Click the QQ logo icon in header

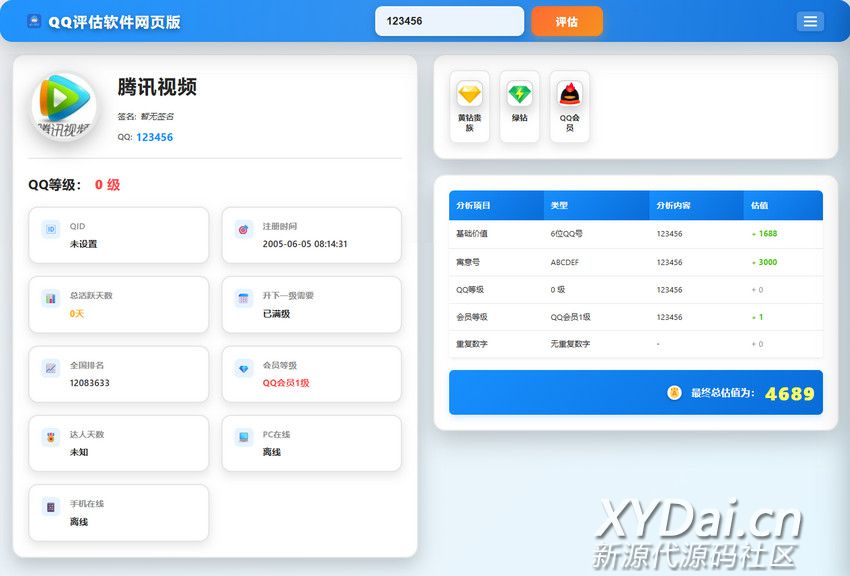point(34,21)
